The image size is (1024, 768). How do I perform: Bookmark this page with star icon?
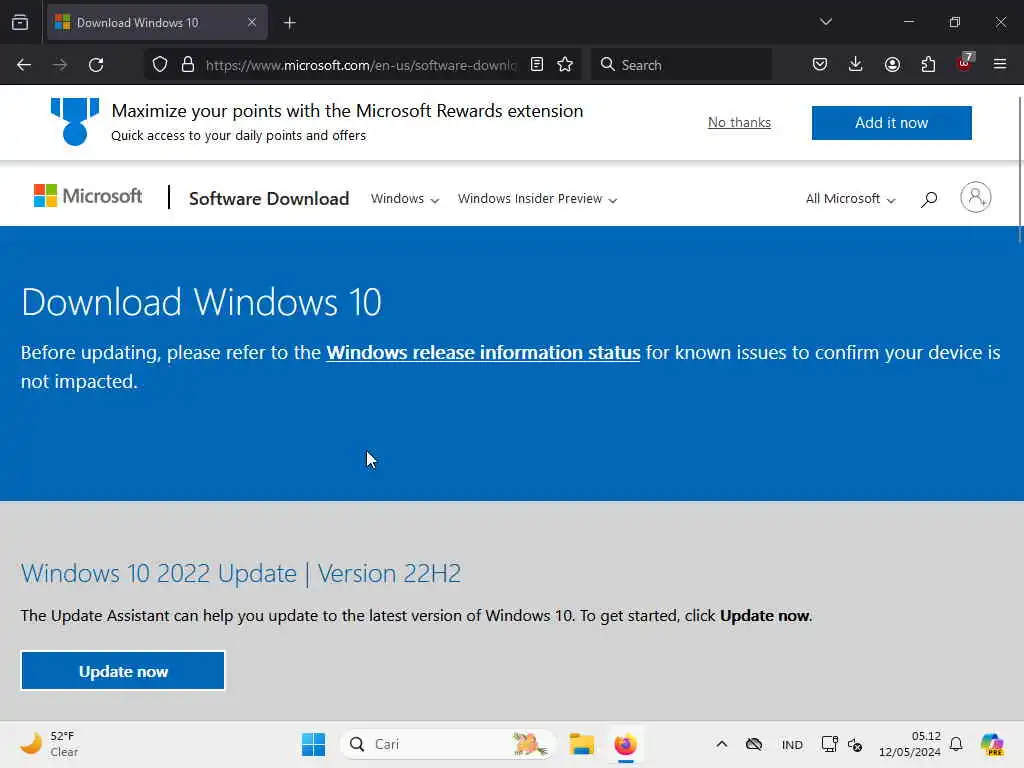pyautogui.click(x=566, y=65)
